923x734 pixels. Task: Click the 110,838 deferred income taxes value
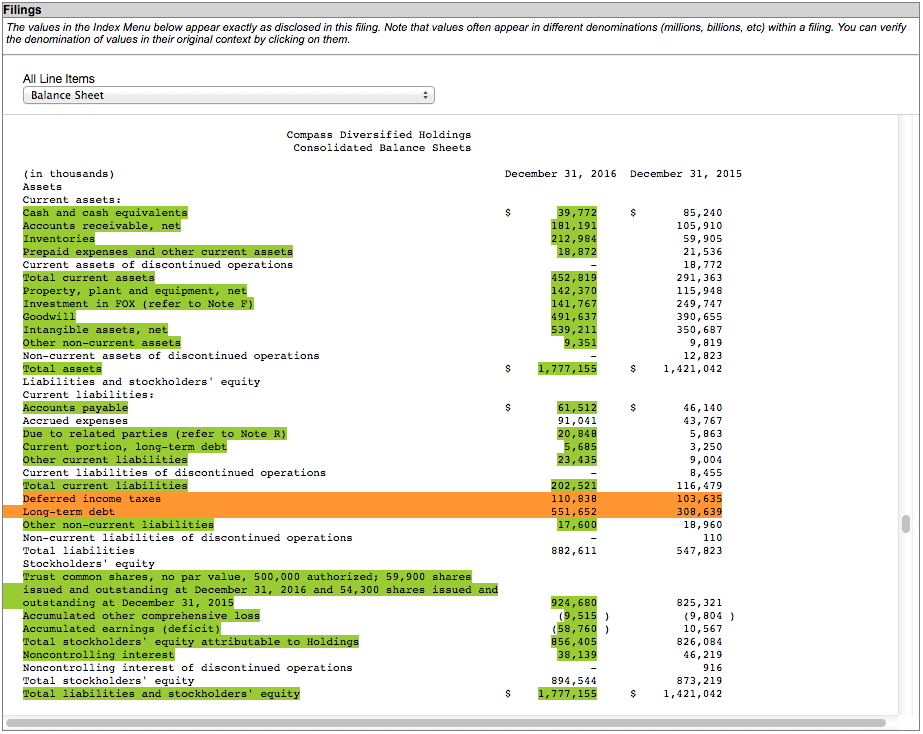pos(574,499)
